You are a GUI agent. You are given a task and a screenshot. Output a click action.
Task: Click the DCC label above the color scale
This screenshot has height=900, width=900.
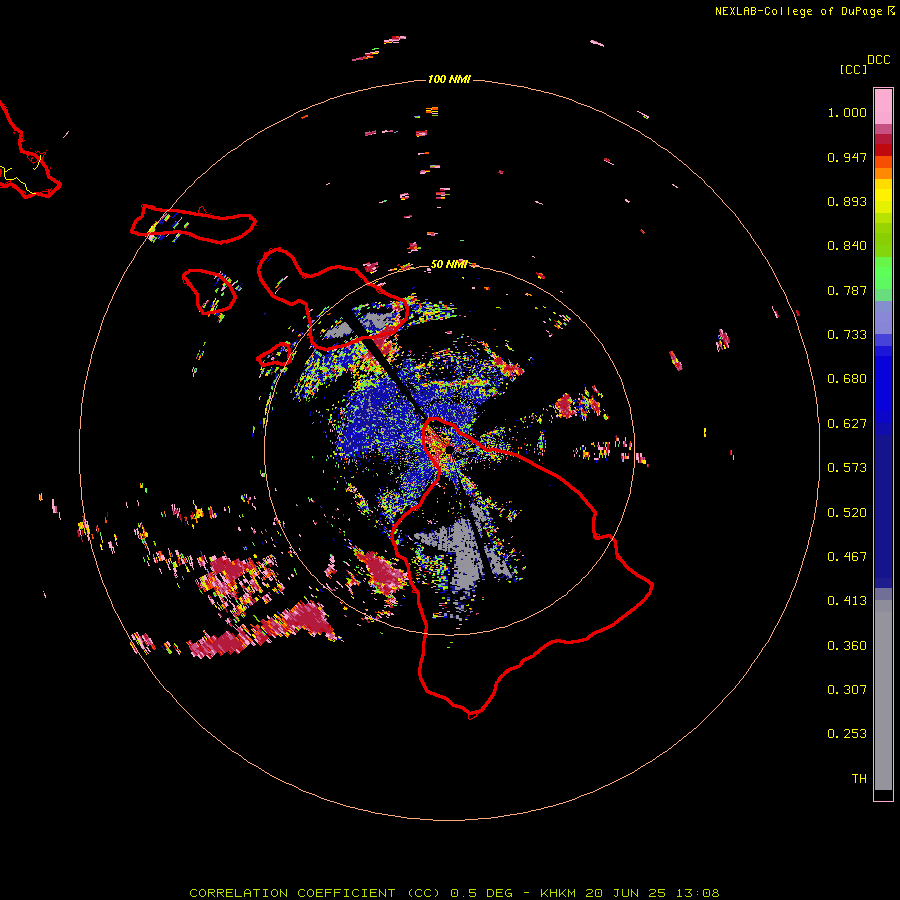tap(878, 60)
